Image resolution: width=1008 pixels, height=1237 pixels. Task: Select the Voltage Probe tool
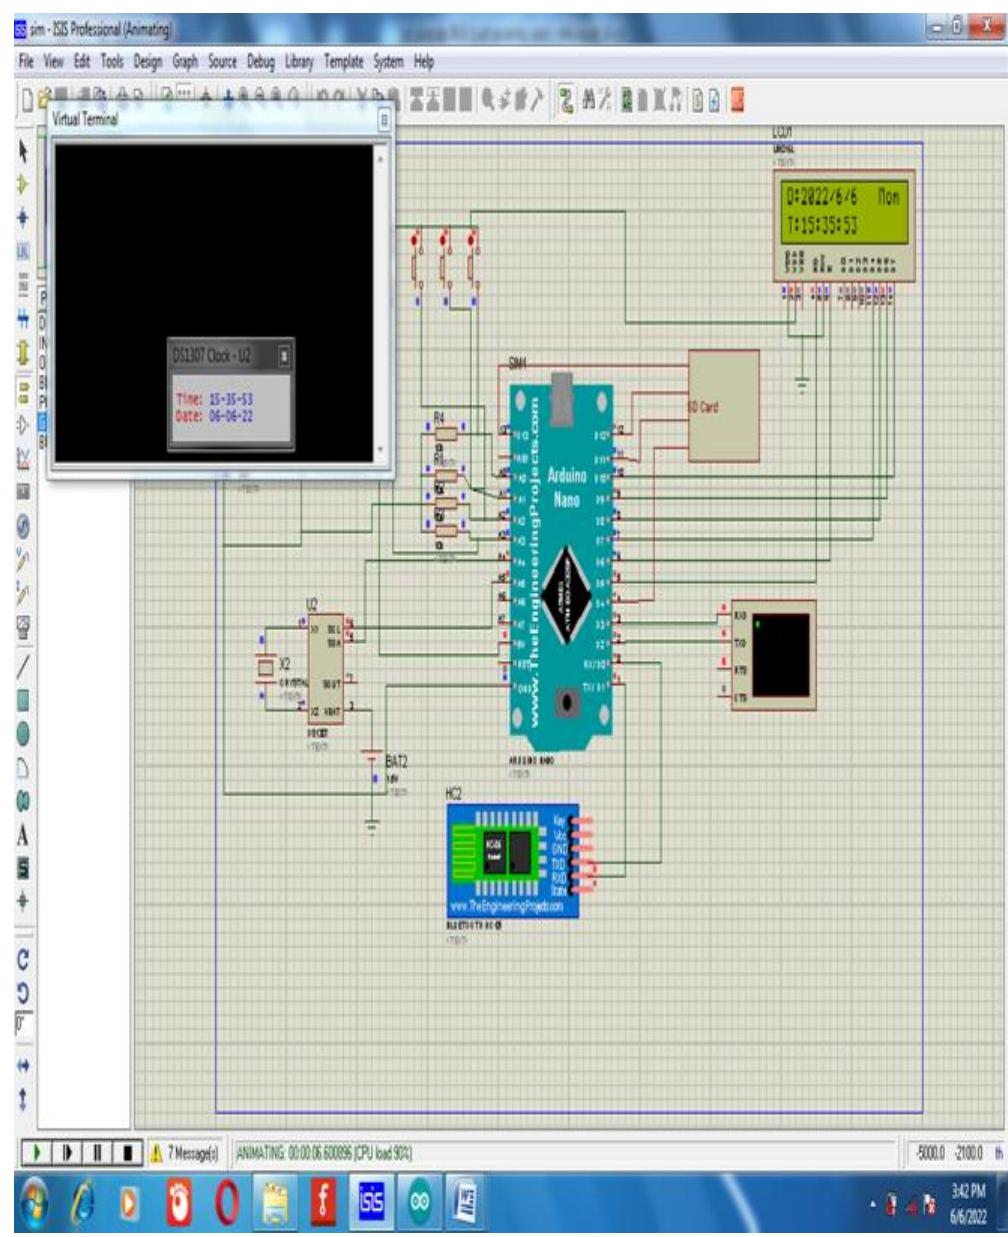pos(22,560)
